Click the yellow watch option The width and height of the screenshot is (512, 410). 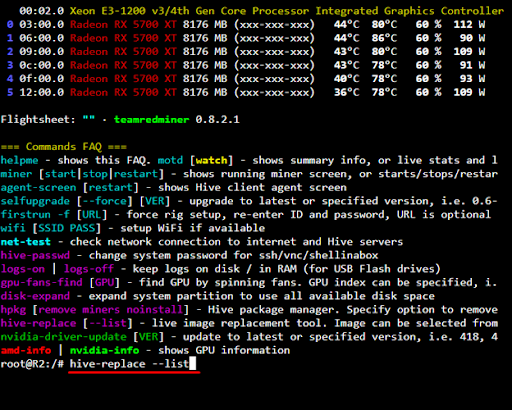point(211,160)
